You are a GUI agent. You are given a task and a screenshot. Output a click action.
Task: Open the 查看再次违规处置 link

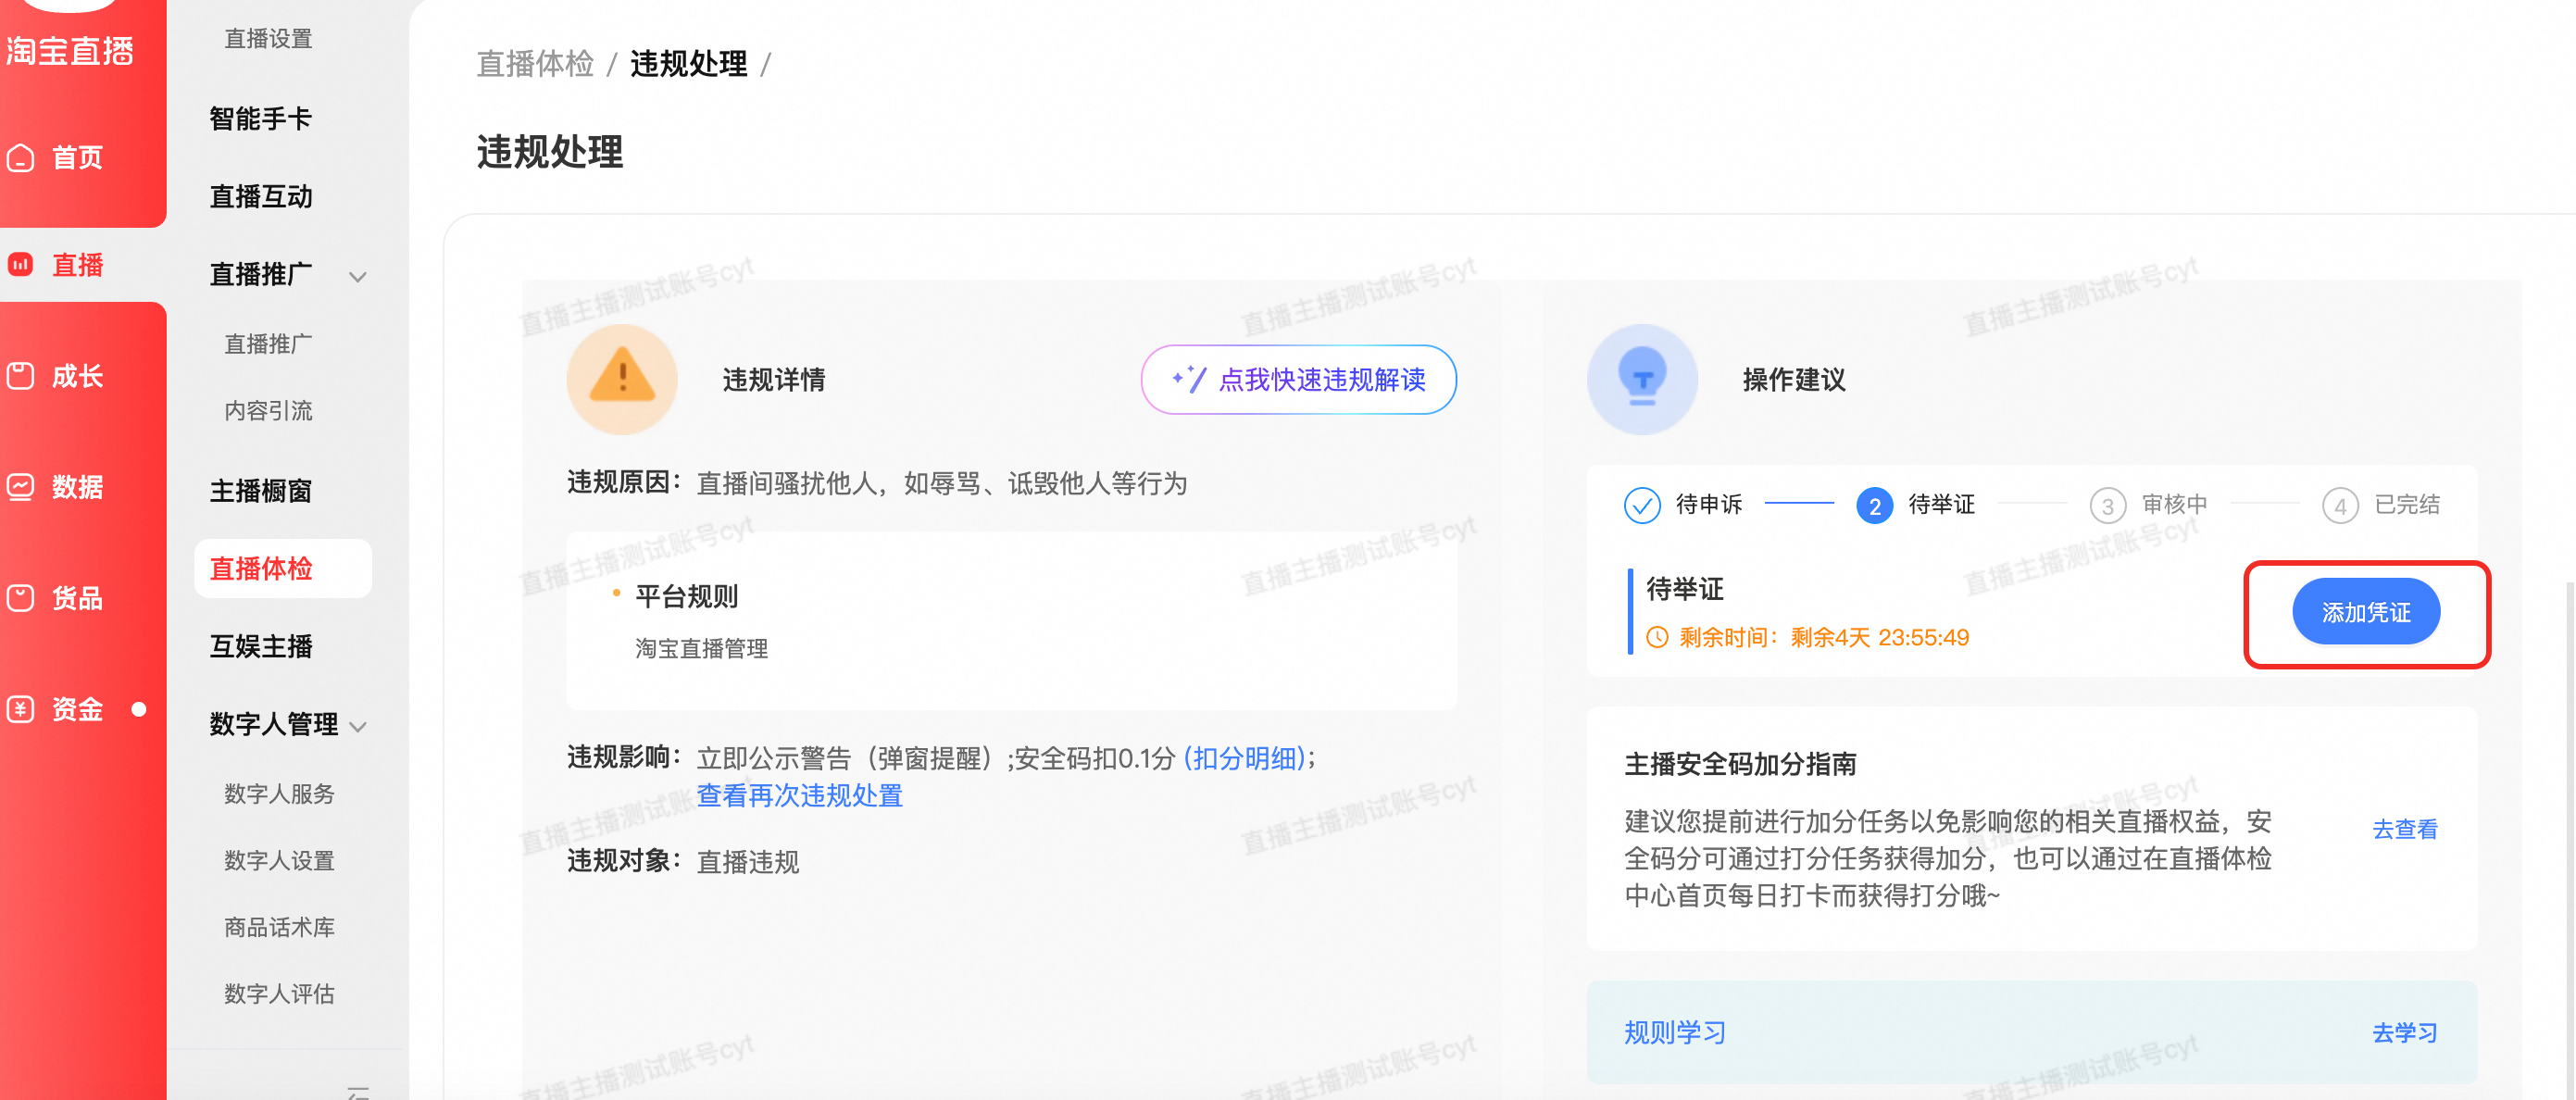point(799,795)
